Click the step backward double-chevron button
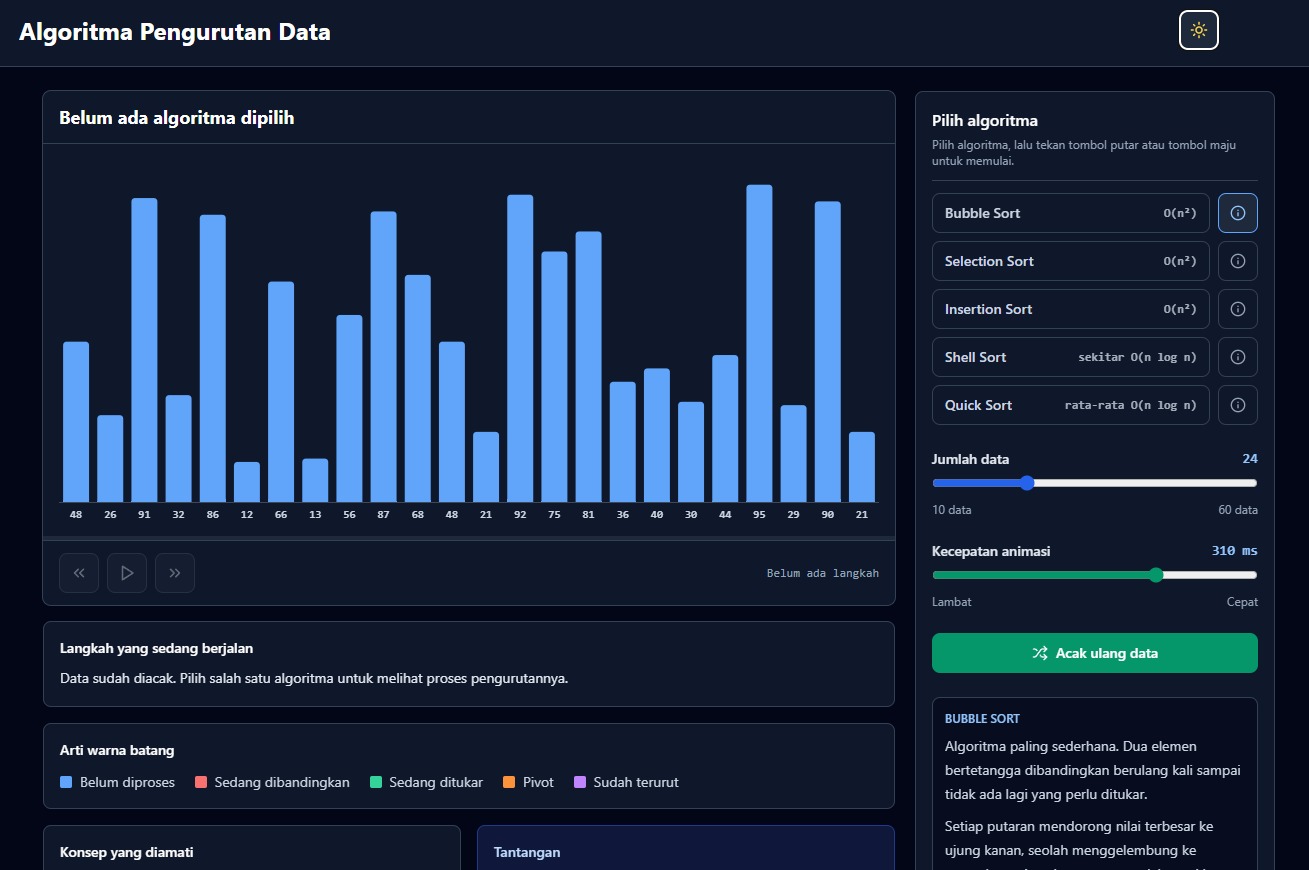 point(79,573)
